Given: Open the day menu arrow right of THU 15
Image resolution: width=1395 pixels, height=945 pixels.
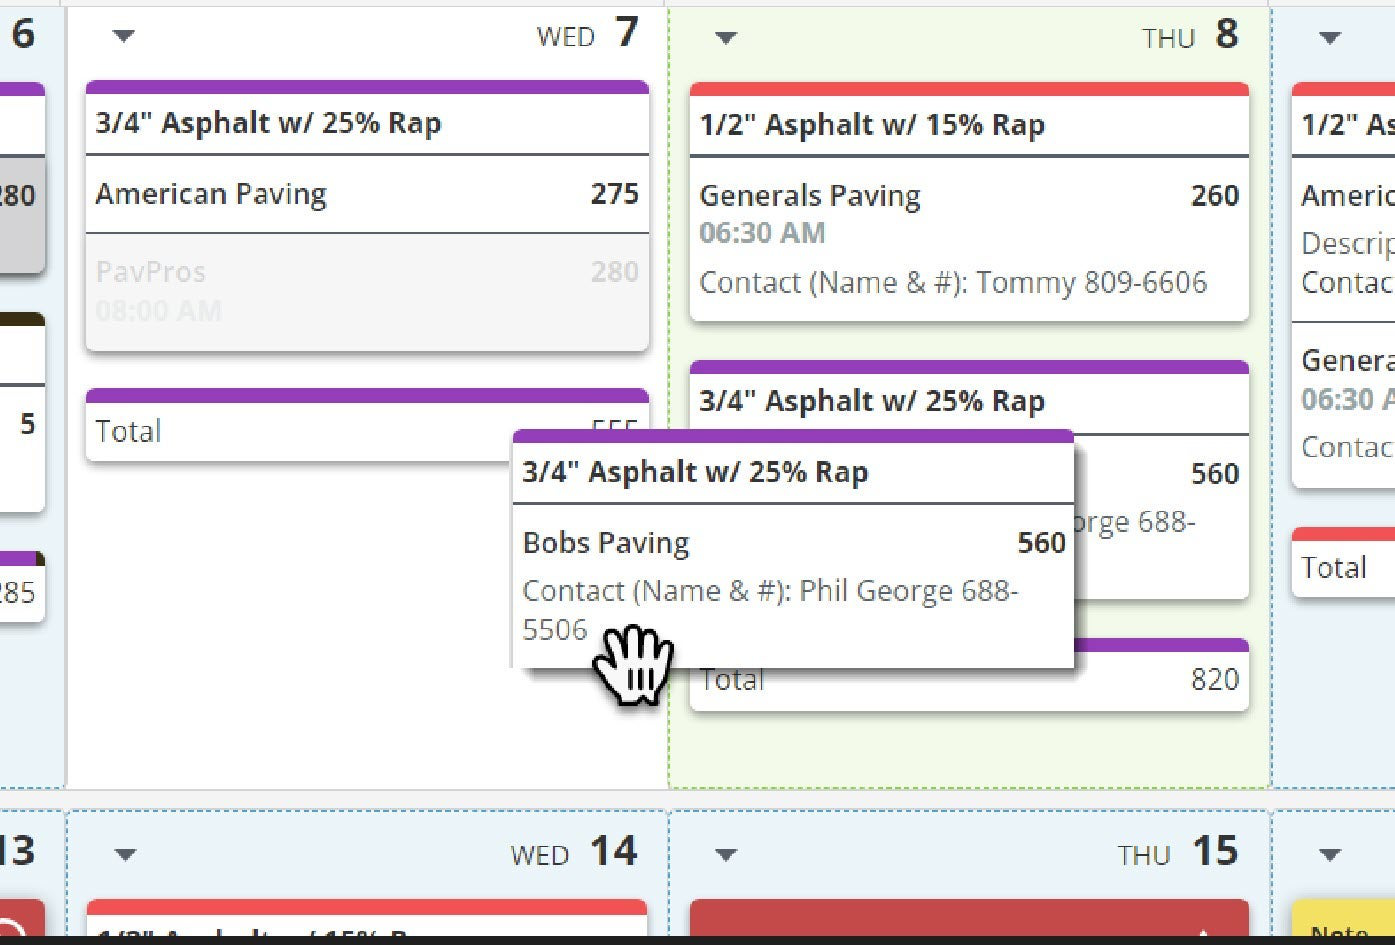Looking at the screenshot, I should (1329, 855).
